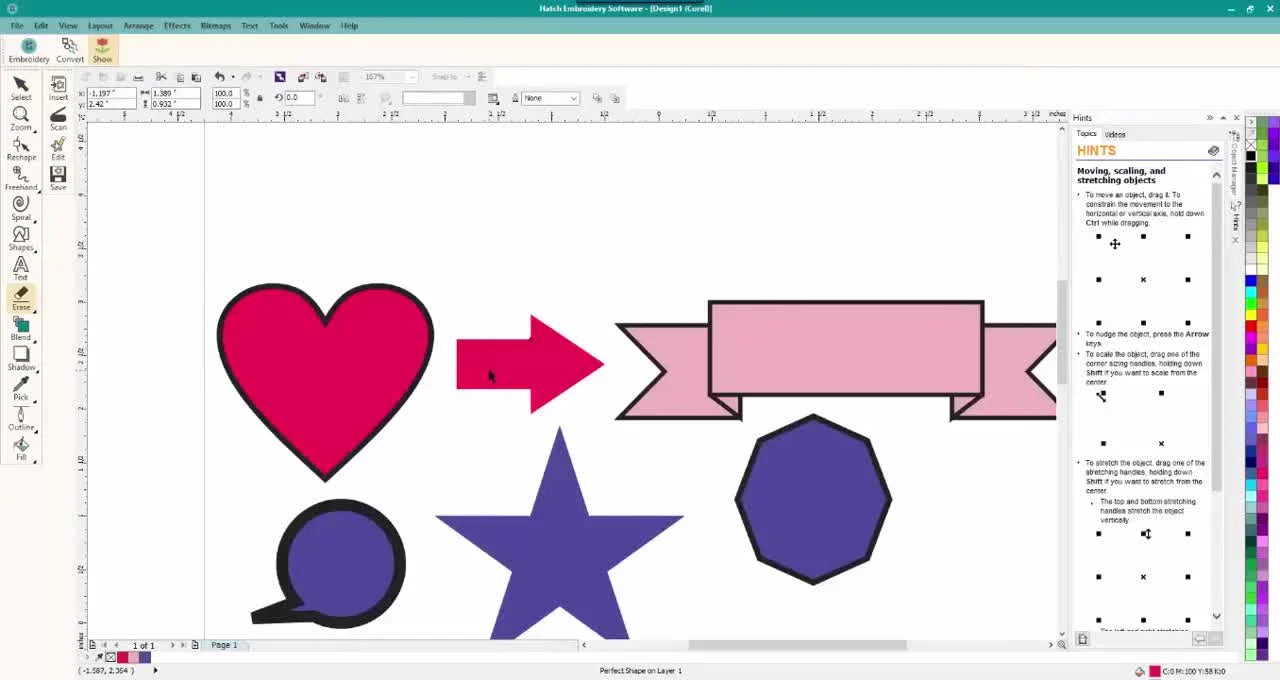This screenshot has height=680, width=1280.
Task: Click the Cut scissors icon
Action: coord(161,77)
